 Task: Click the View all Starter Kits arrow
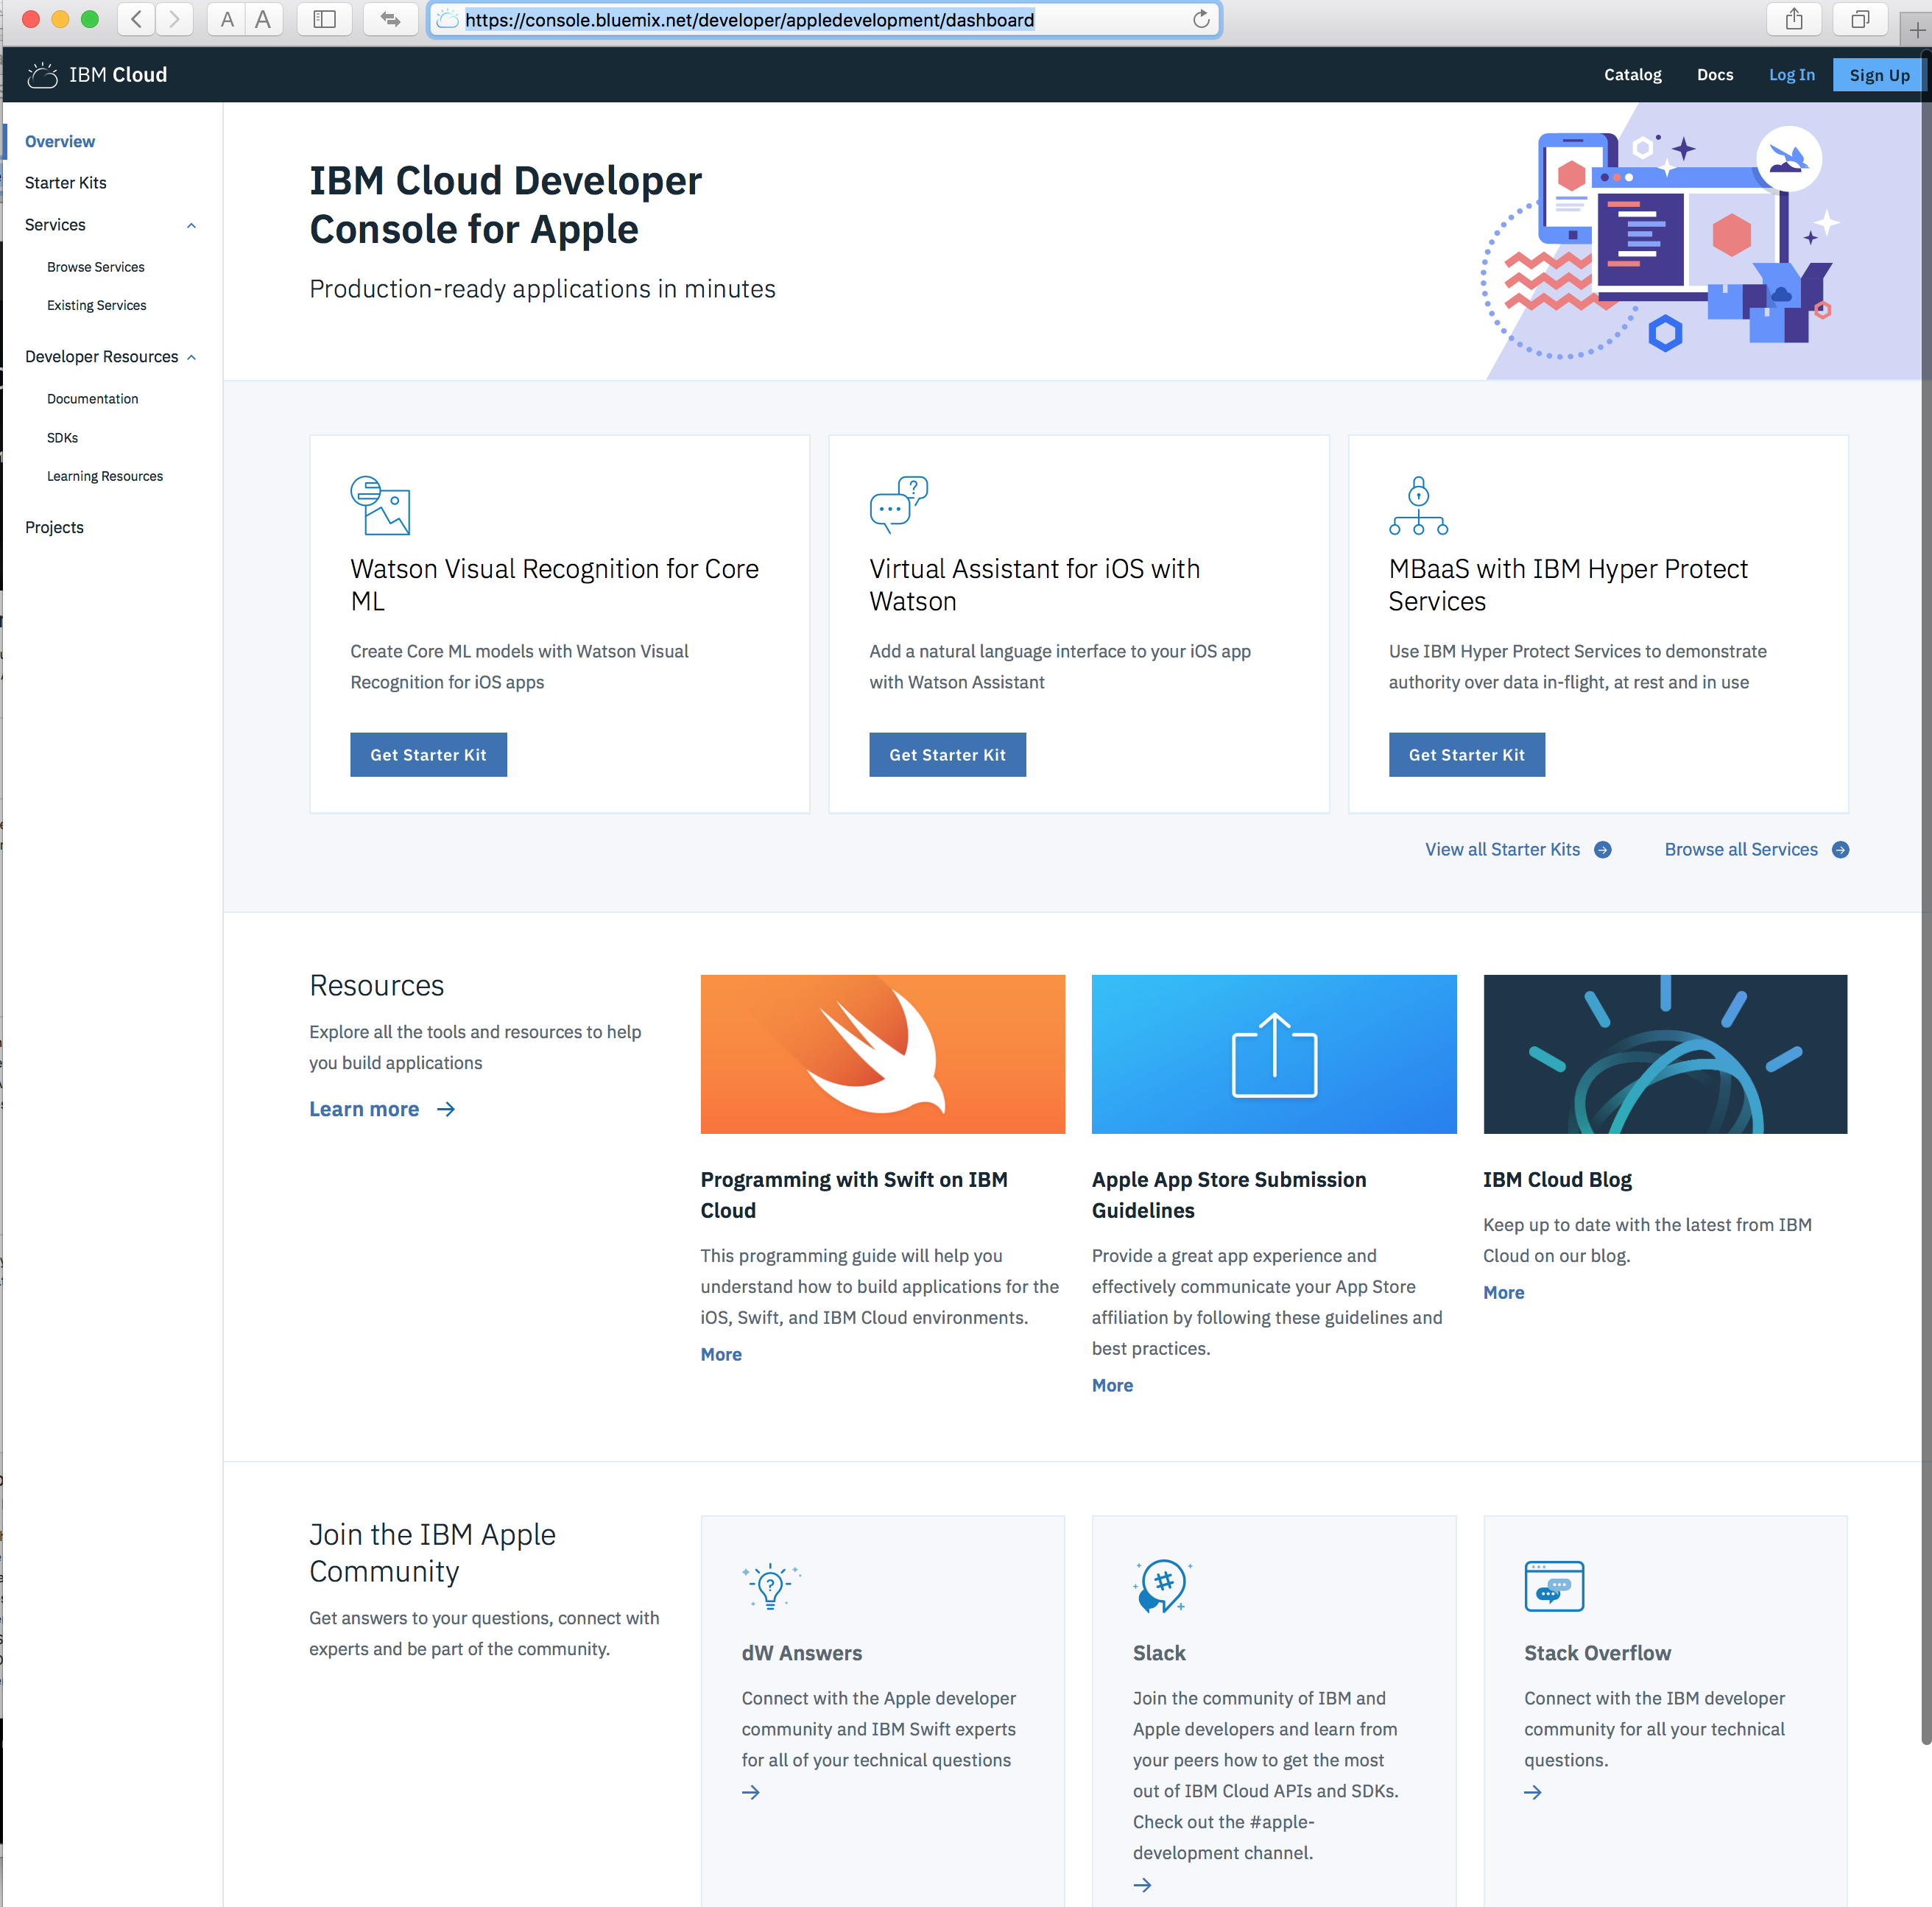tap(1602, 850)
